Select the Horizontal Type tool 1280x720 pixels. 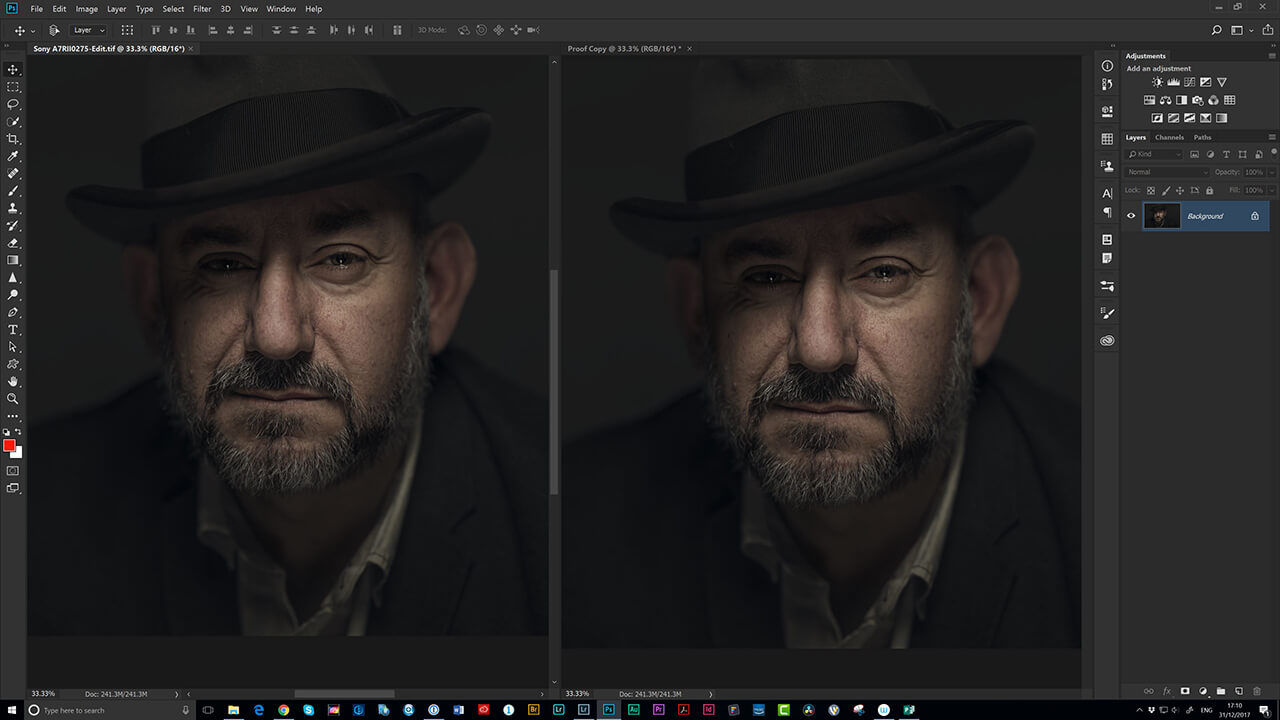click(13, 329)
